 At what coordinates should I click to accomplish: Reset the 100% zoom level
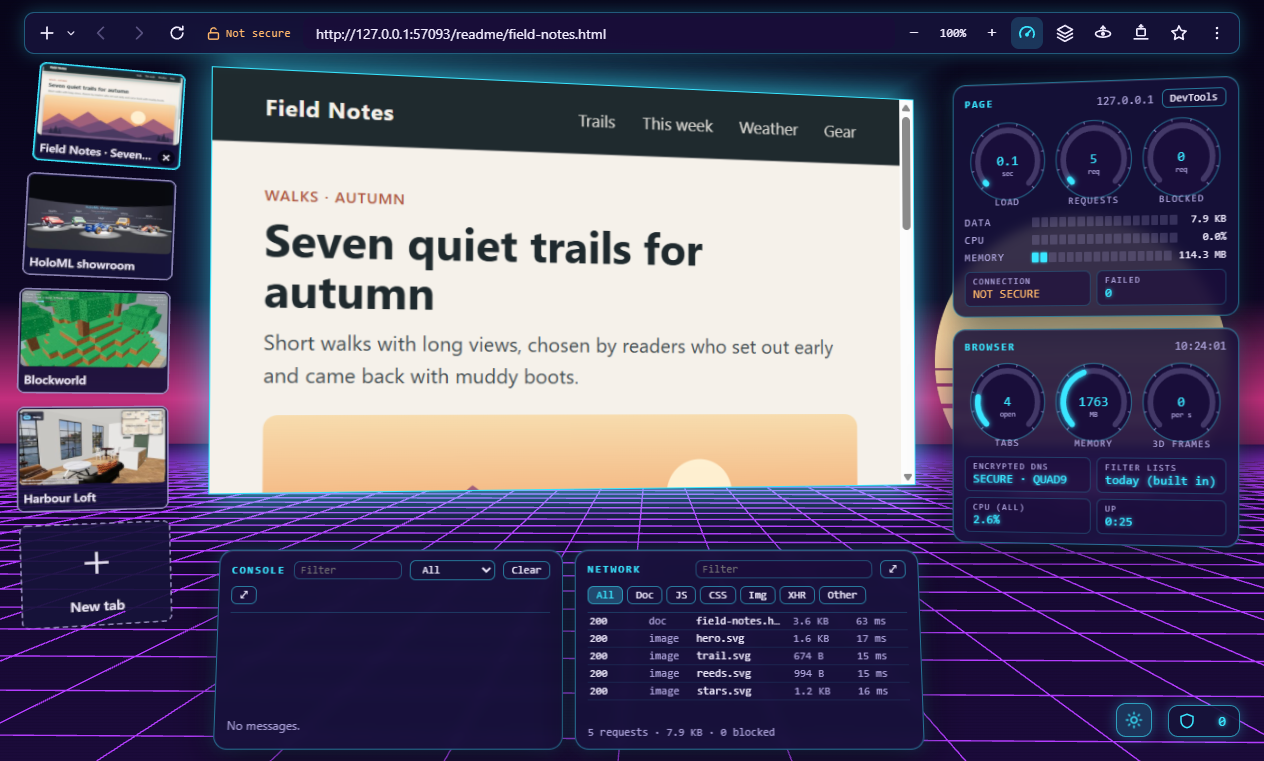pyautogui.click(x=953, y=33)
